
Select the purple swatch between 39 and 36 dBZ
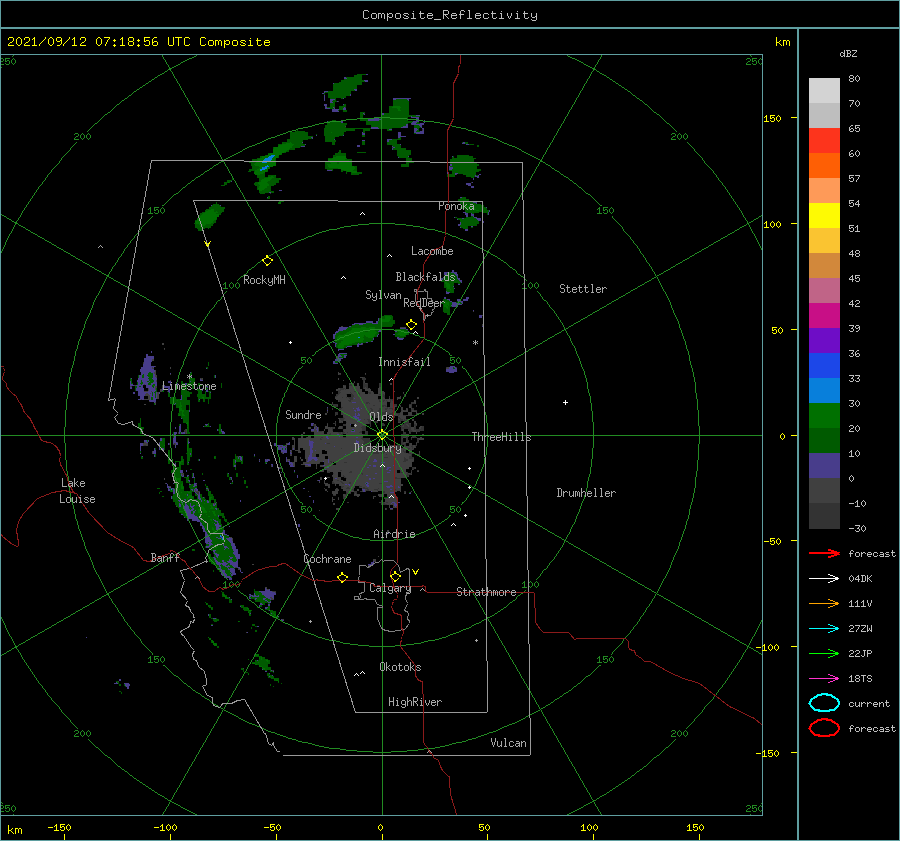point(824,340)
